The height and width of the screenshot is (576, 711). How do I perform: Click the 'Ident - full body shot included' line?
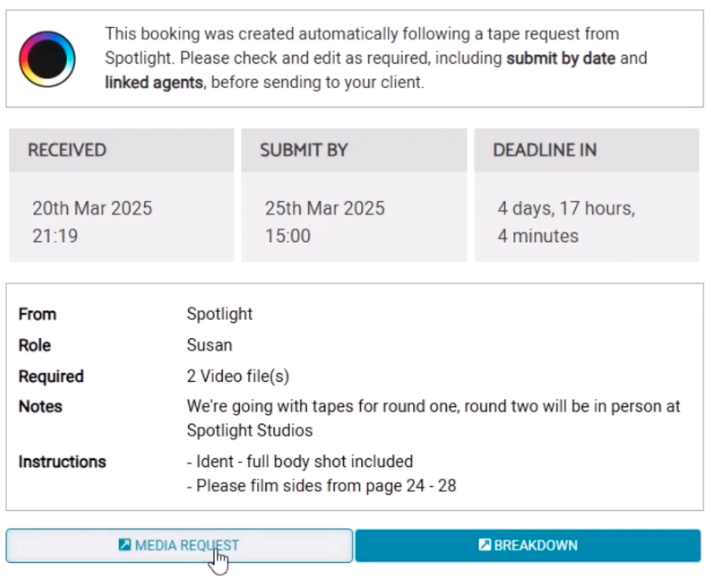[x=300, y=462]
